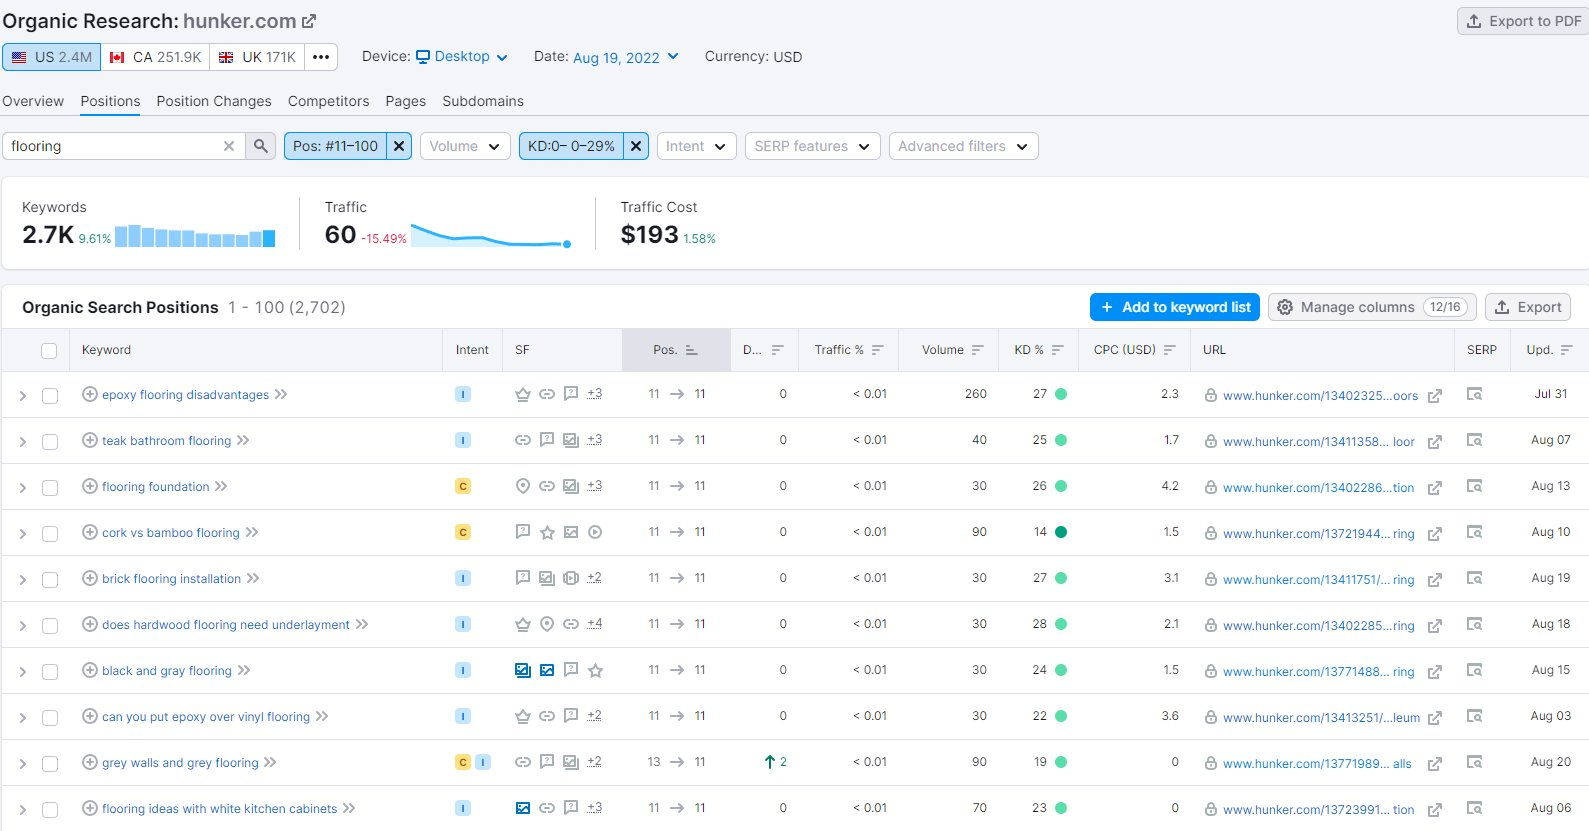Click the search magnifier button

point(261,146)
